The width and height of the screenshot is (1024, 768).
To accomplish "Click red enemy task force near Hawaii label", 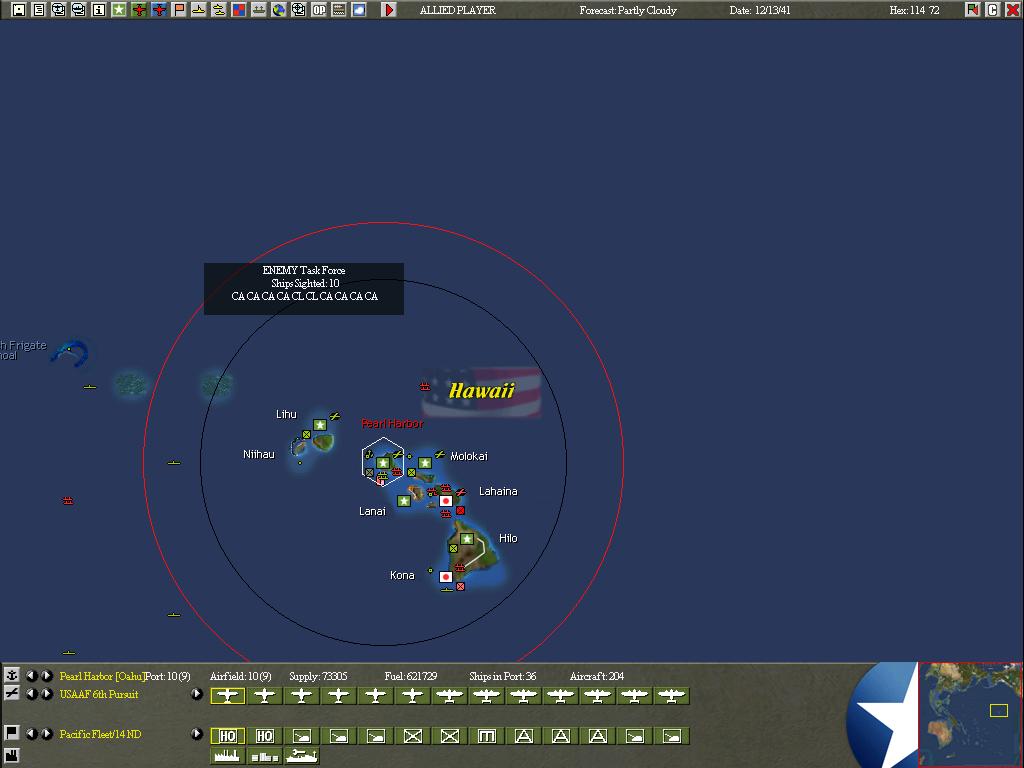I will 425,387.
